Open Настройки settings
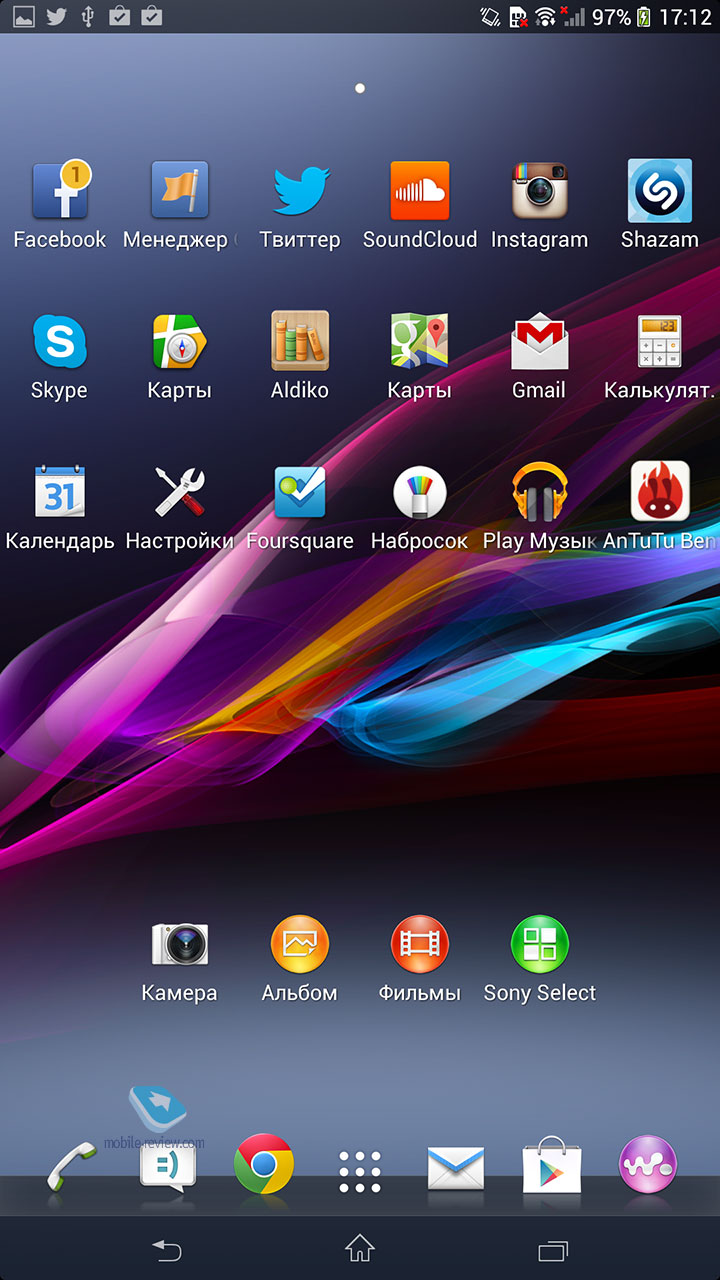 point(180,491)
